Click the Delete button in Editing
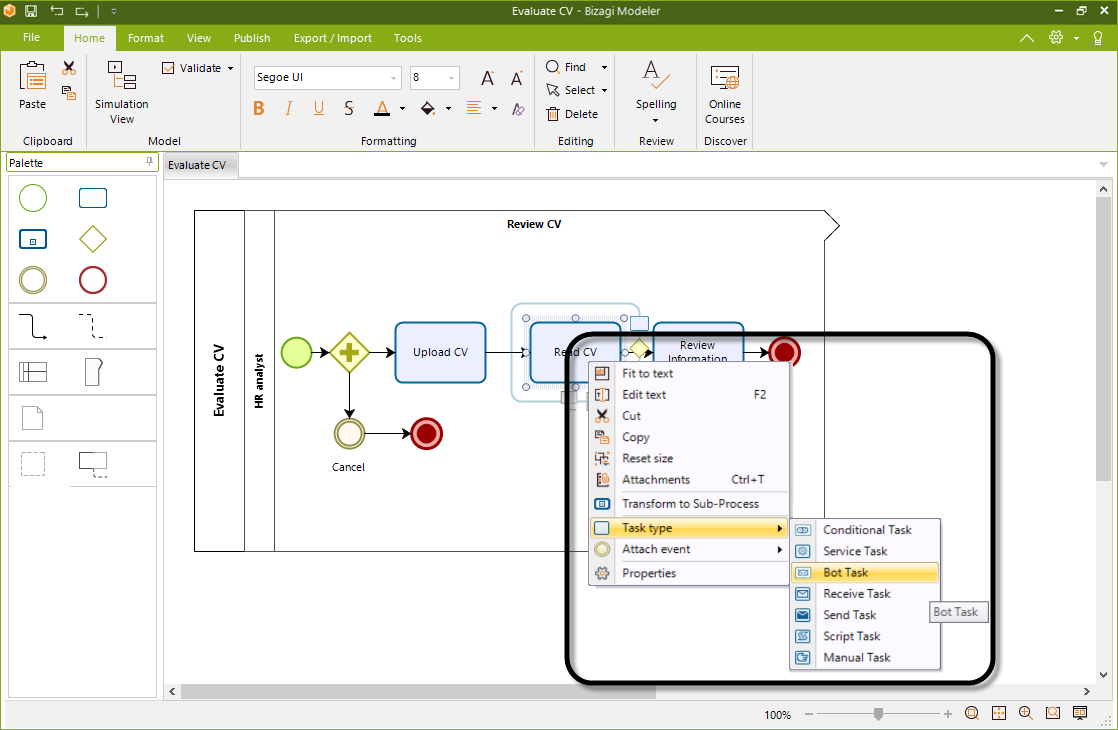The image size is (1118, 730). pyautogui.click(x=573, y=114)
